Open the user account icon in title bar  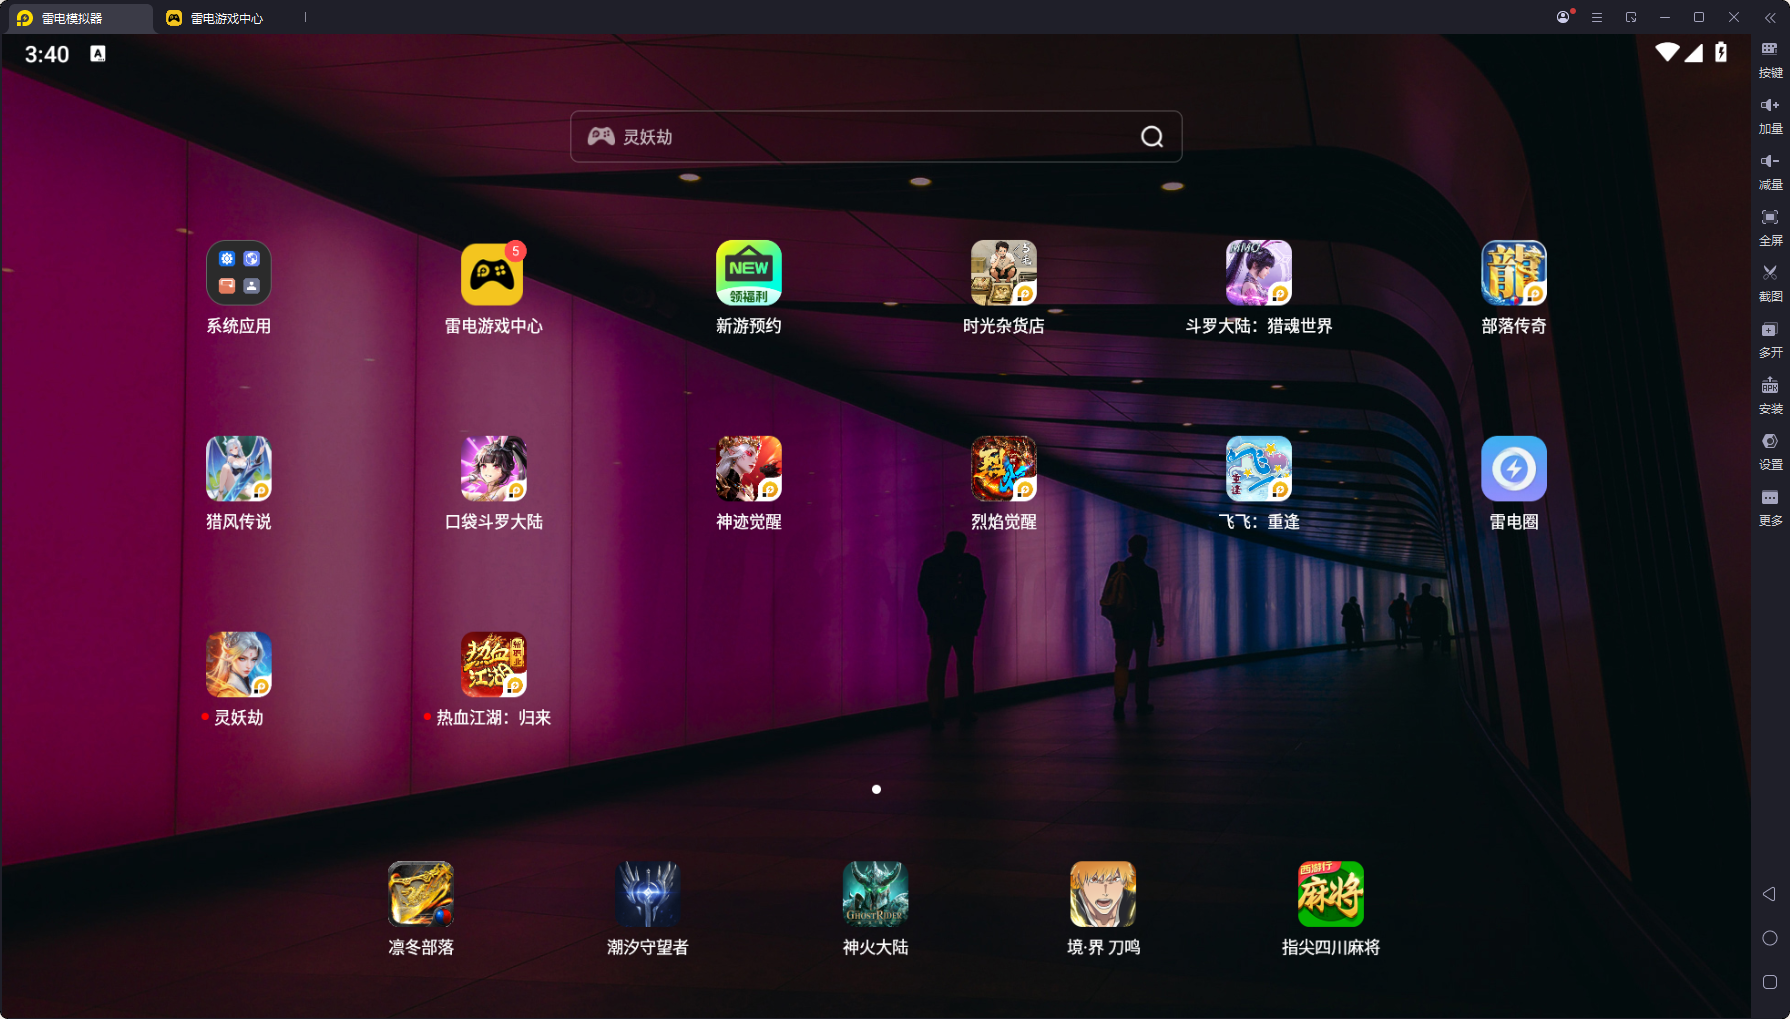coord(1563,17)
